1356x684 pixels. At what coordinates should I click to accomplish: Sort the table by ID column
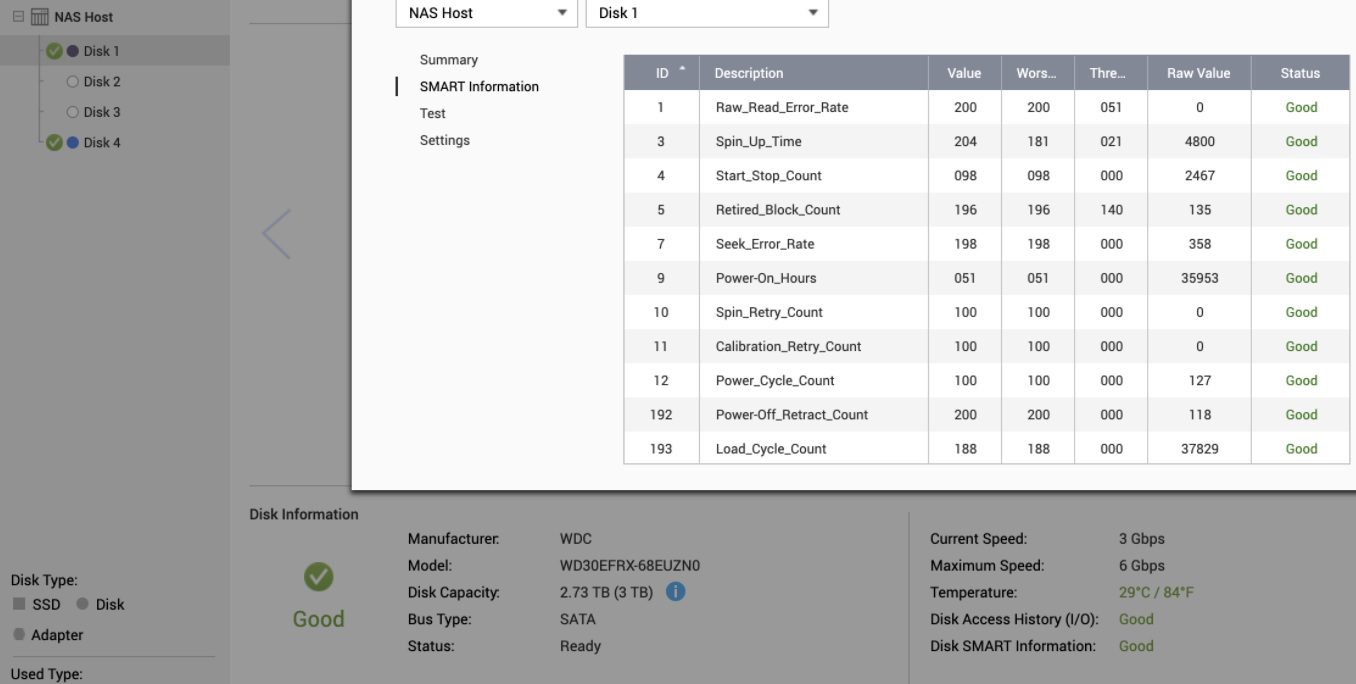(x=662, y=73)
